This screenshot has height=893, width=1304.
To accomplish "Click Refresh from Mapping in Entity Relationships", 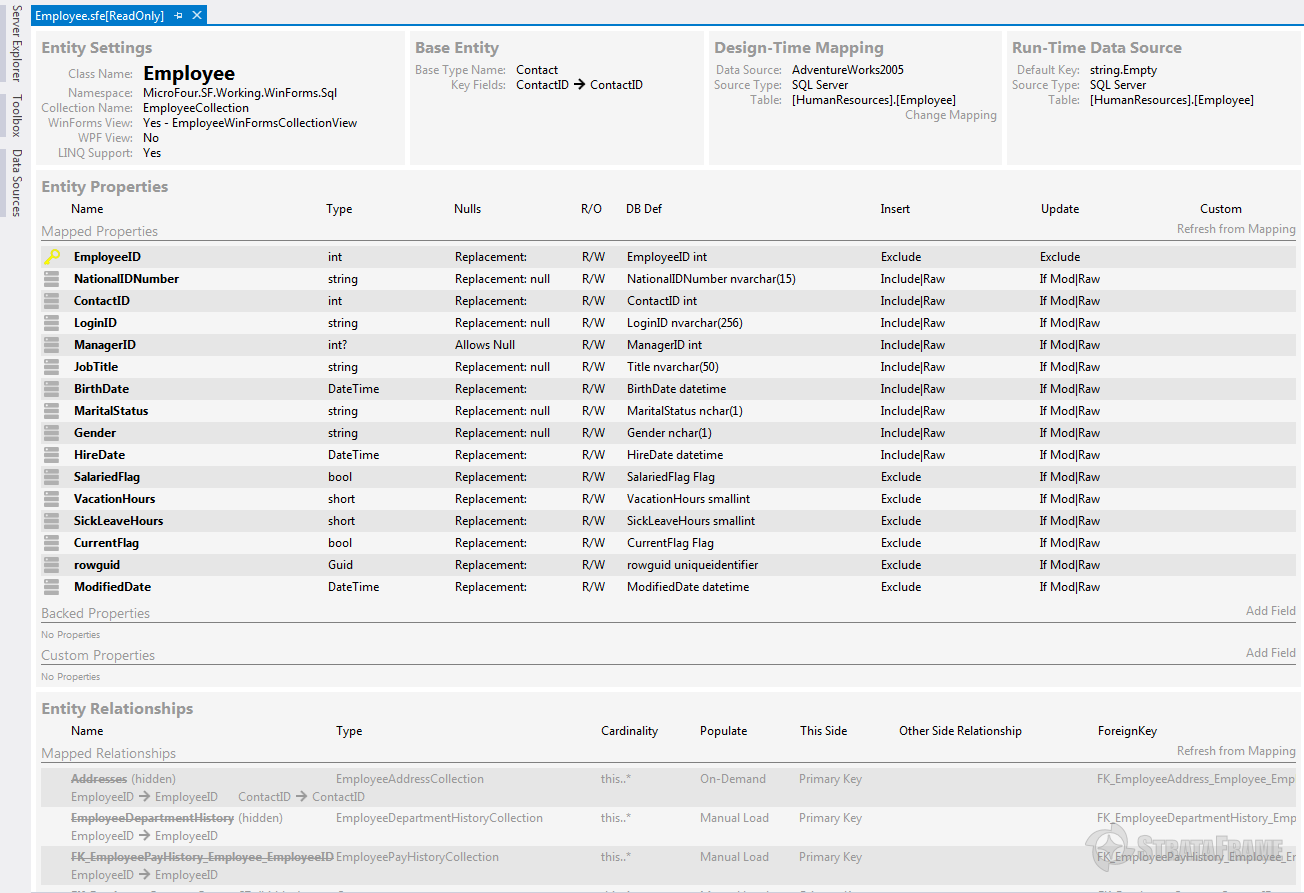I will [x=1235, y=751].
